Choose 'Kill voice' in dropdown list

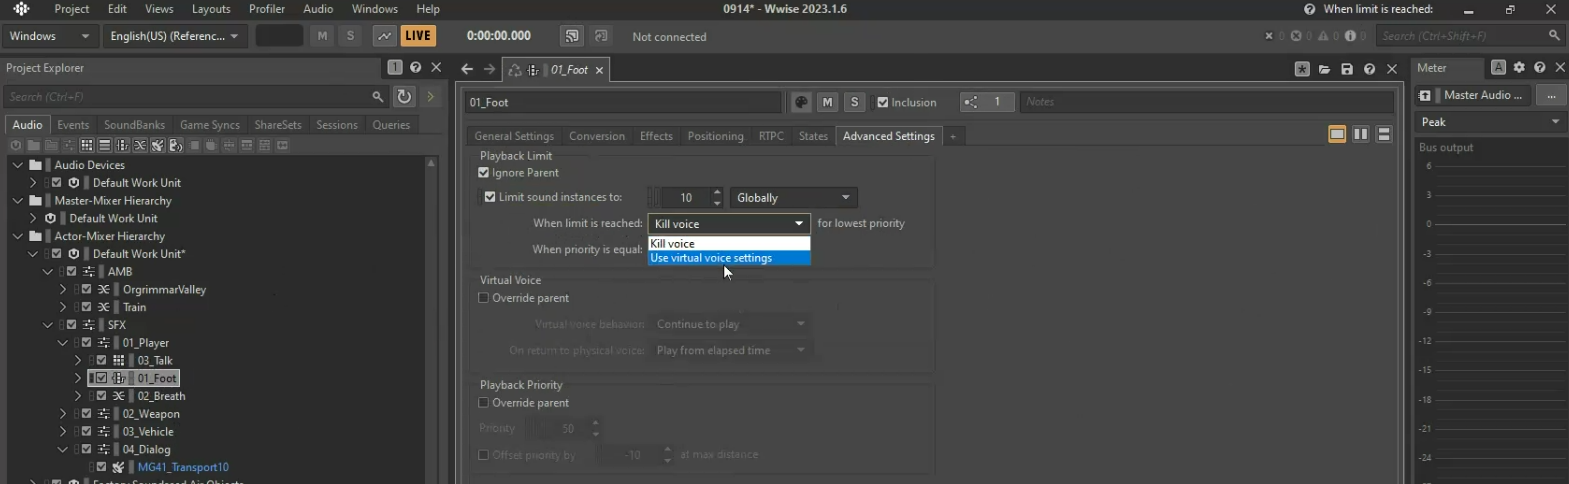[729, 244]
